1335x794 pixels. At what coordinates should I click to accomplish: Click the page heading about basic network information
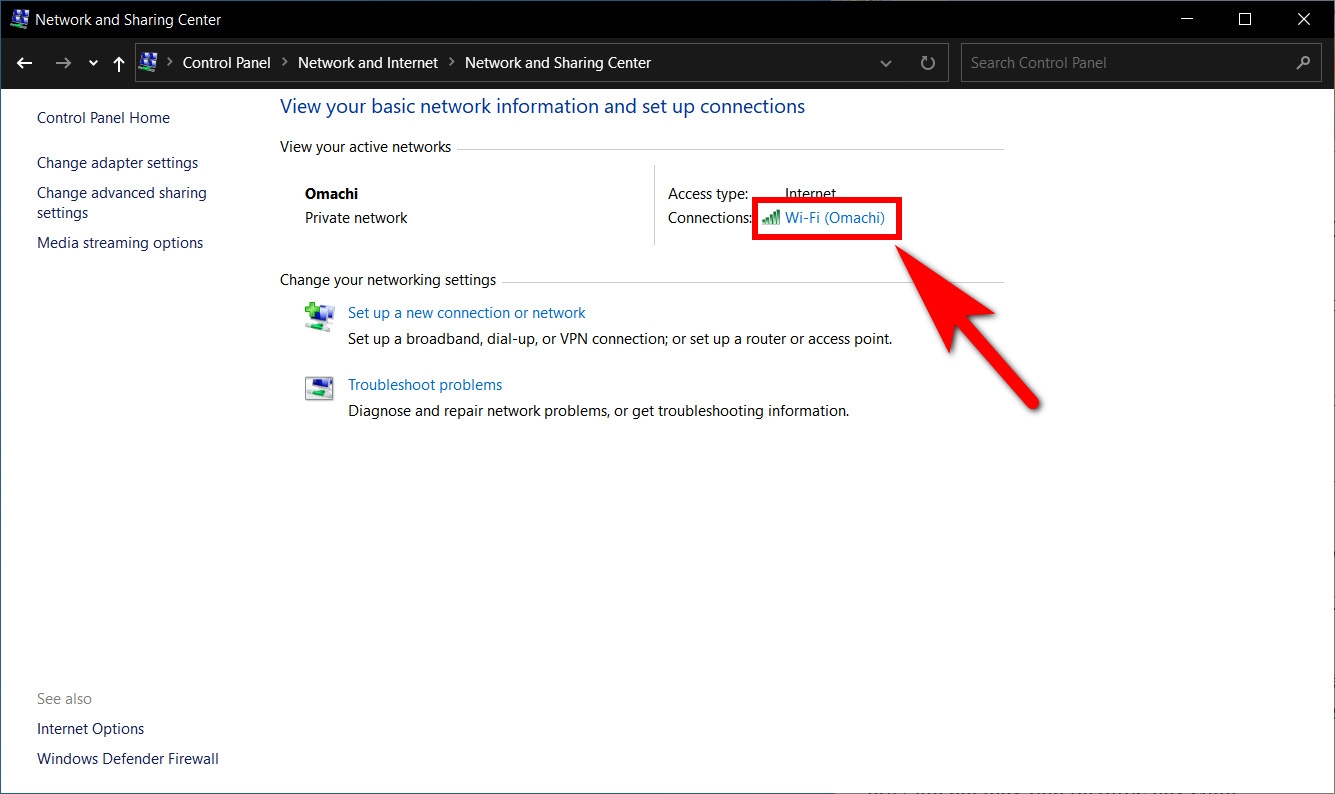click(542, 106)
